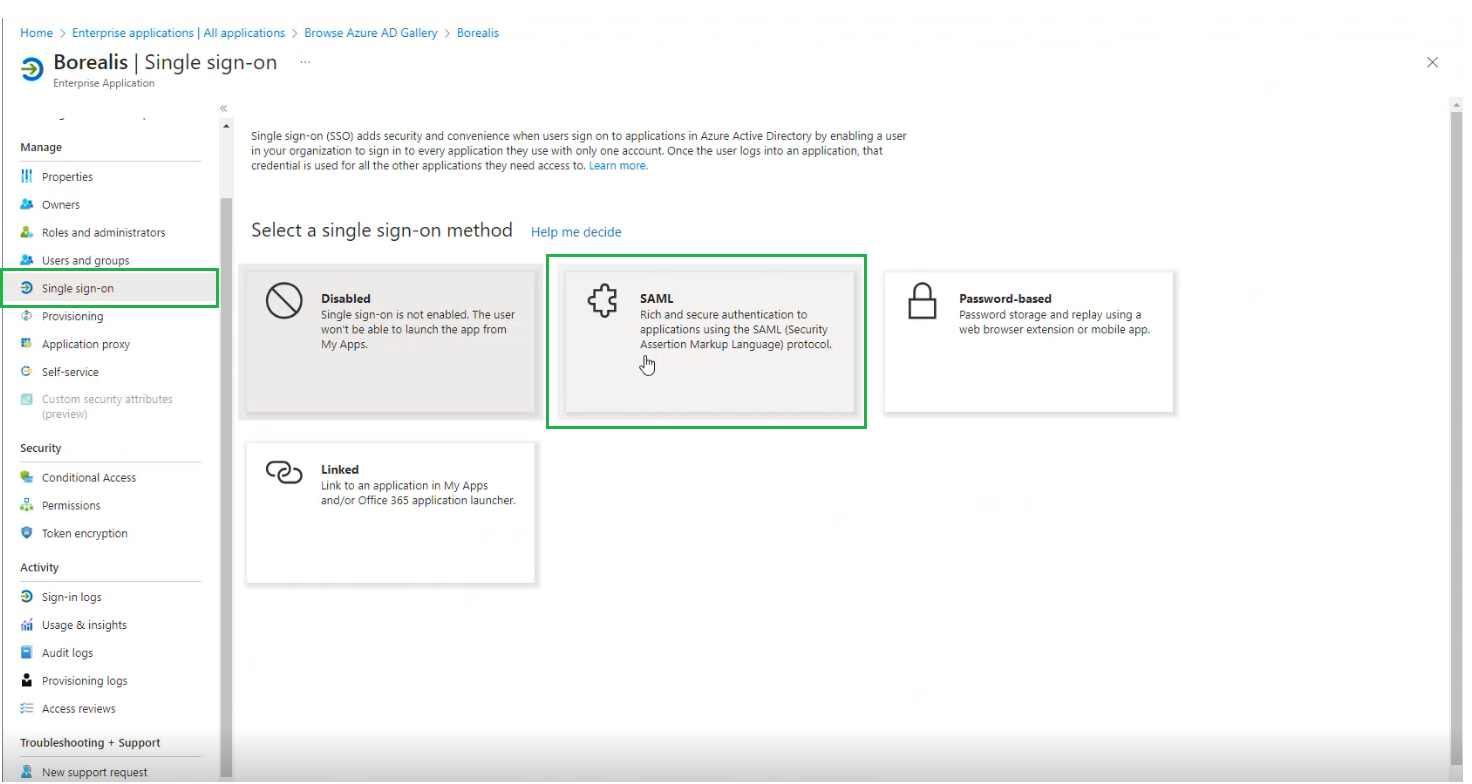Click the Linked chain icon

pos(283,472)
